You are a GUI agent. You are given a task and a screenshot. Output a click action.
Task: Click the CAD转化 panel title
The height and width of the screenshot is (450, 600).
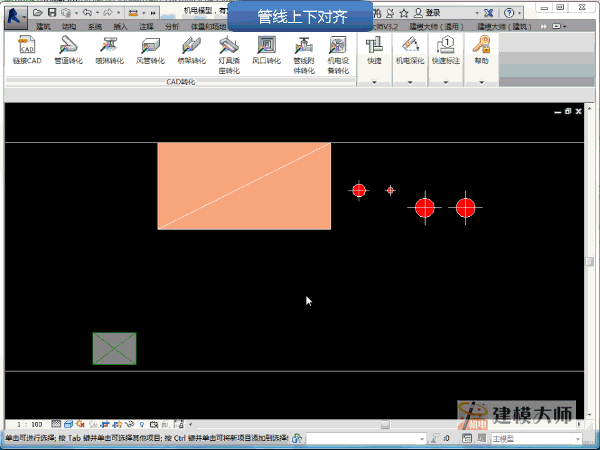coord(181,82)
